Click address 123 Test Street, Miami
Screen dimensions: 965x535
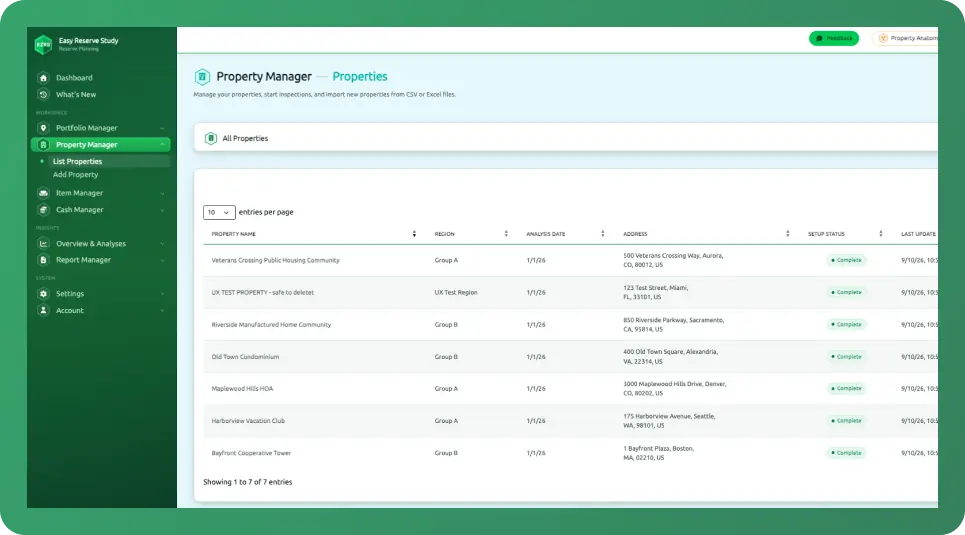click(655, 292)
